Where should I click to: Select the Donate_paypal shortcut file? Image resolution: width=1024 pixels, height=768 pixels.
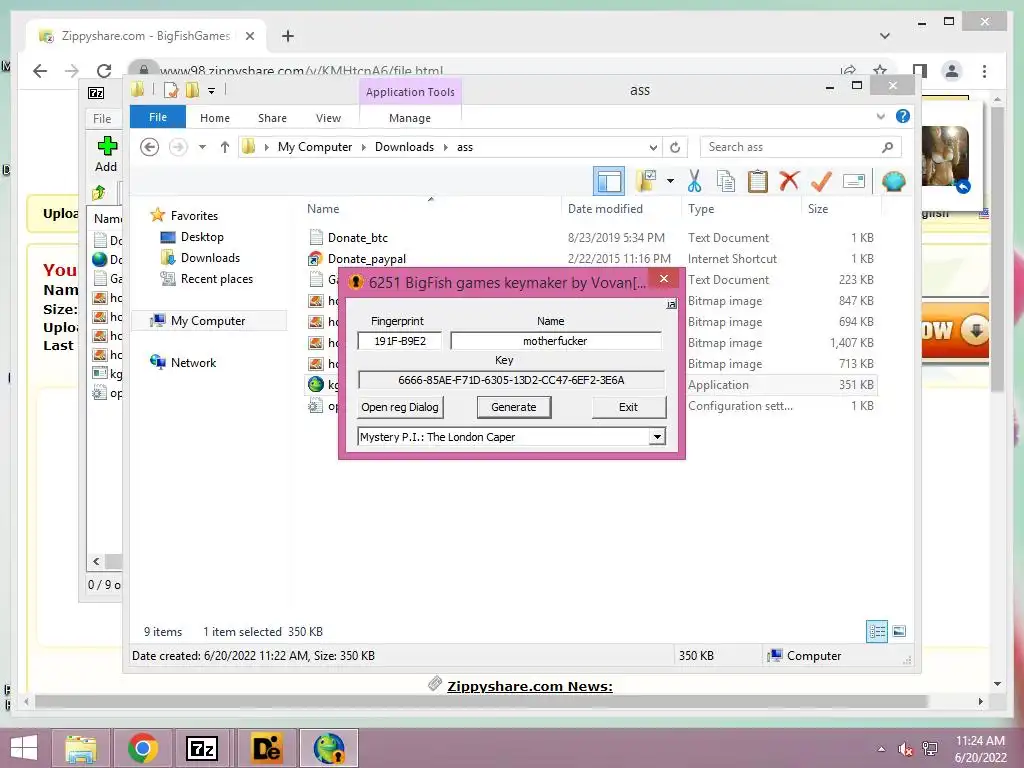click(366, 259)
